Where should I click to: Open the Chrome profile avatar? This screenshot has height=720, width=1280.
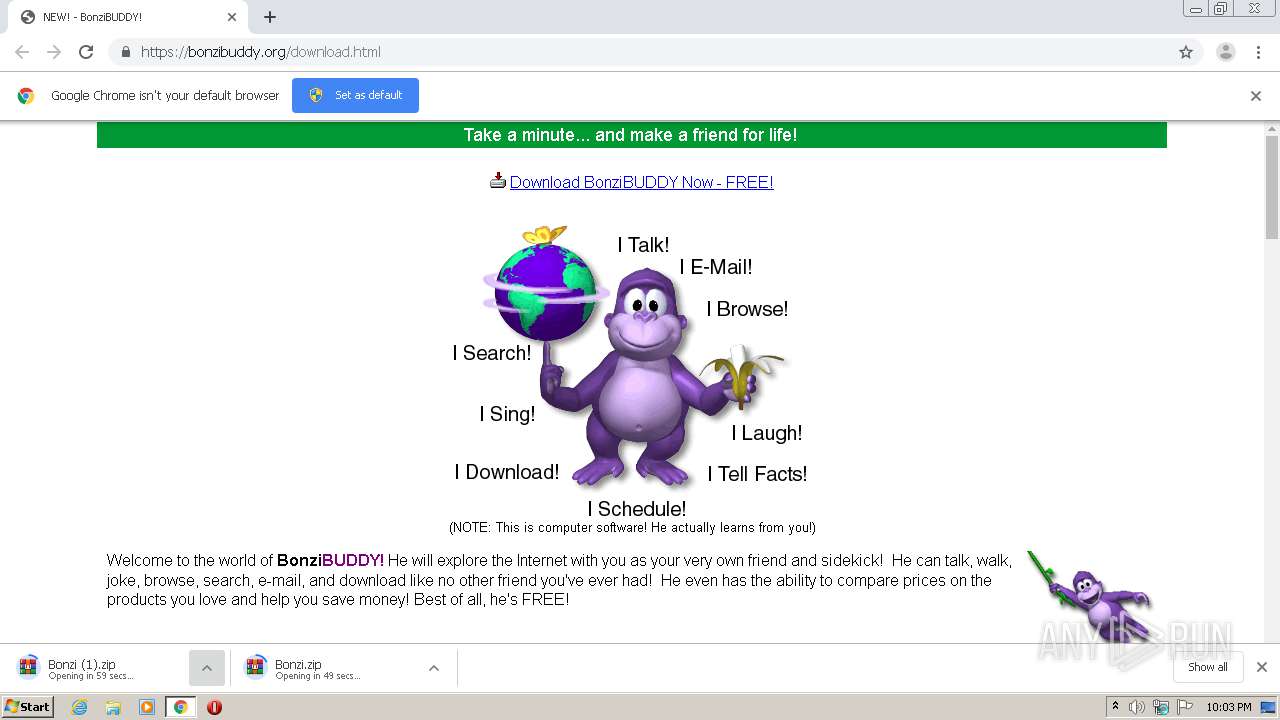click(1225, 52)
